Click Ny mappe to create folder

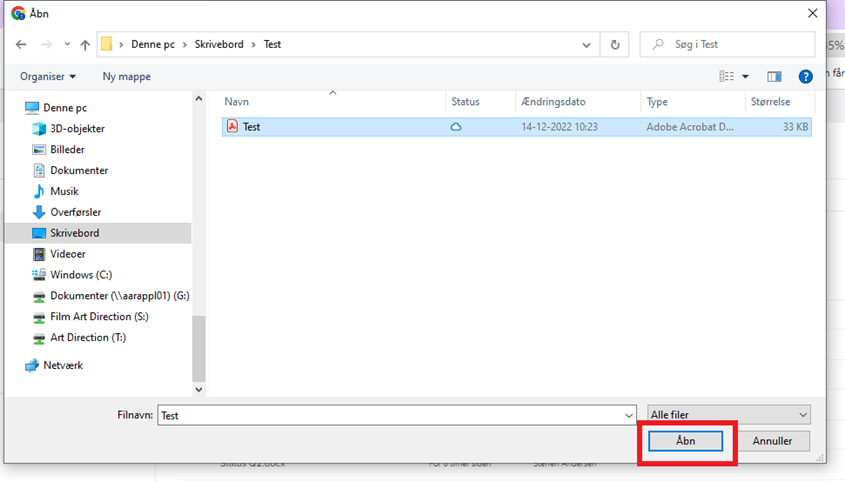tap(125, 76)
